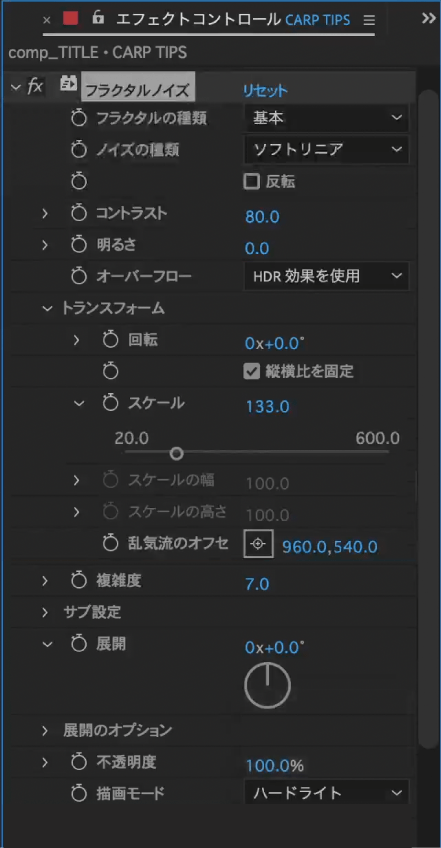This screenshot has height=848, width=441.
Task: Click the スケール value 133.0
Action: (267, 406)
